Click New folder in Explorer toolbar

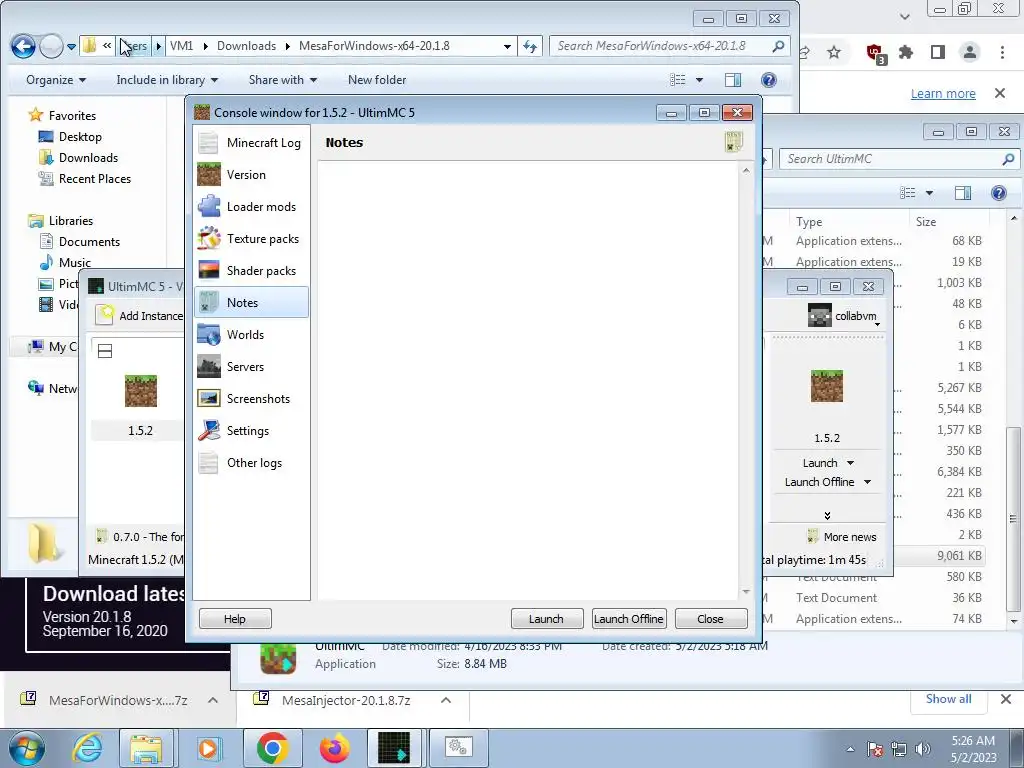click(x=377, y=80)
